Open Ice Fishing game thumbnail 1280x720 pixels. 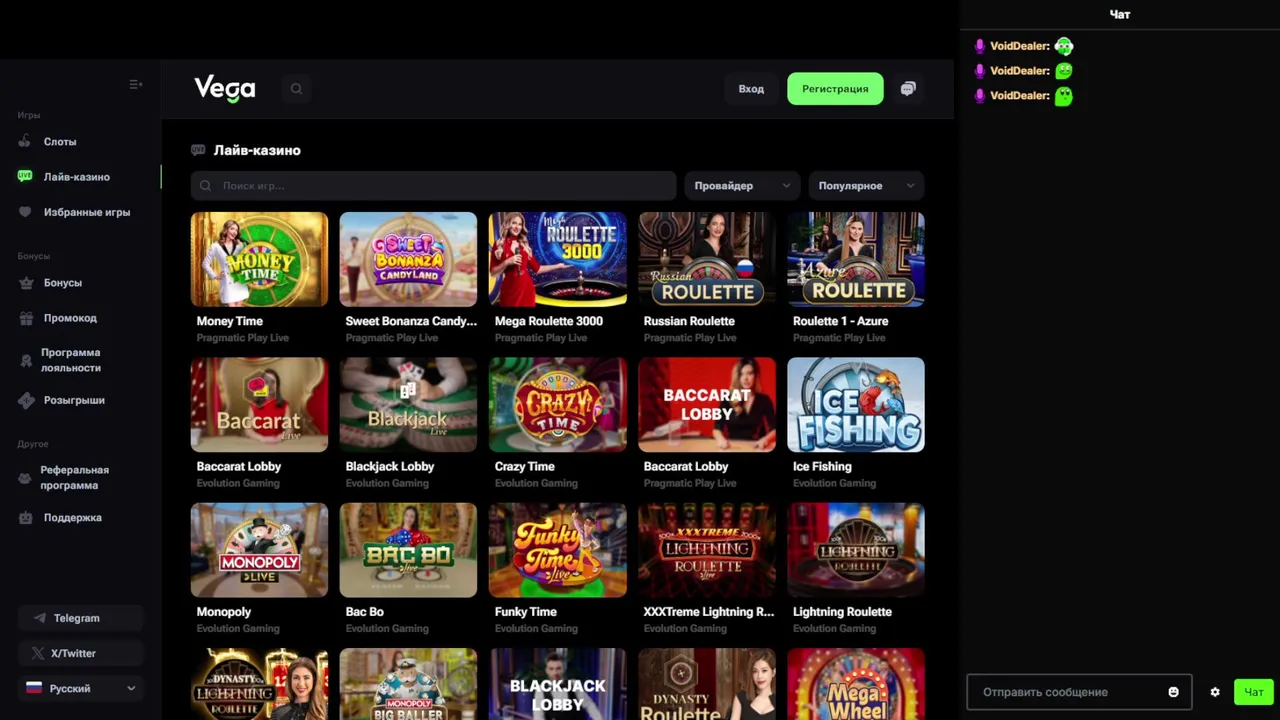tap(856, 404)
